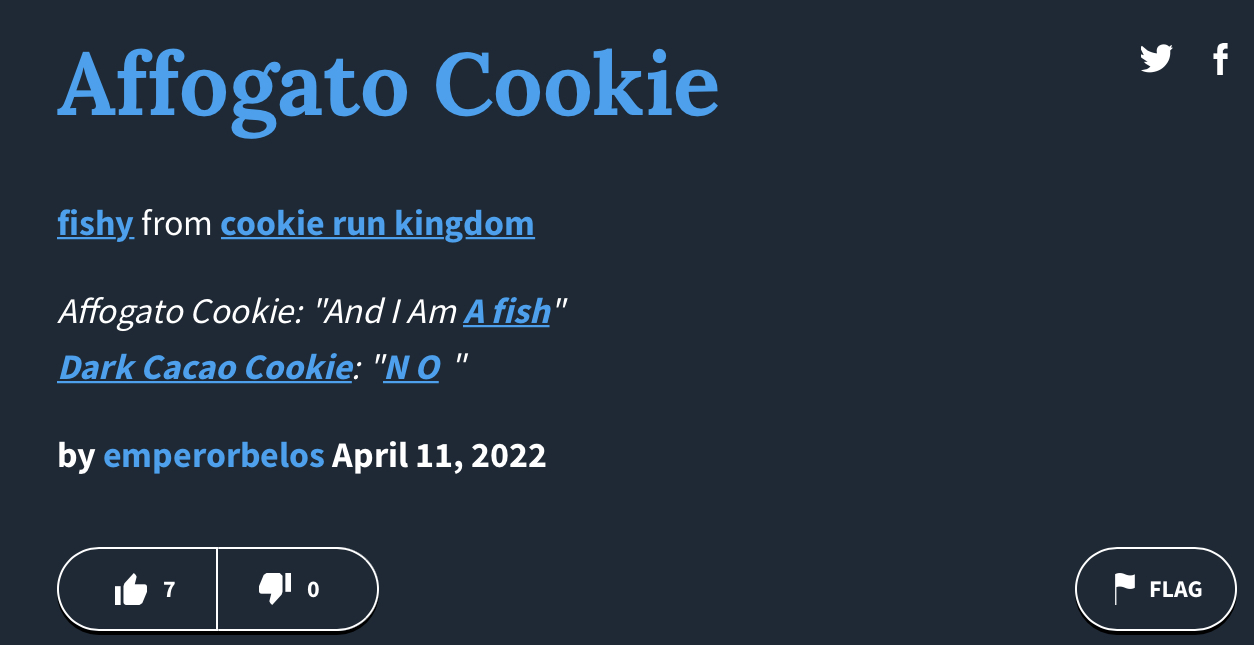Click the April 11, 2022 date
Viewport: 1254px width, 645px height.
tap(439, 456)
